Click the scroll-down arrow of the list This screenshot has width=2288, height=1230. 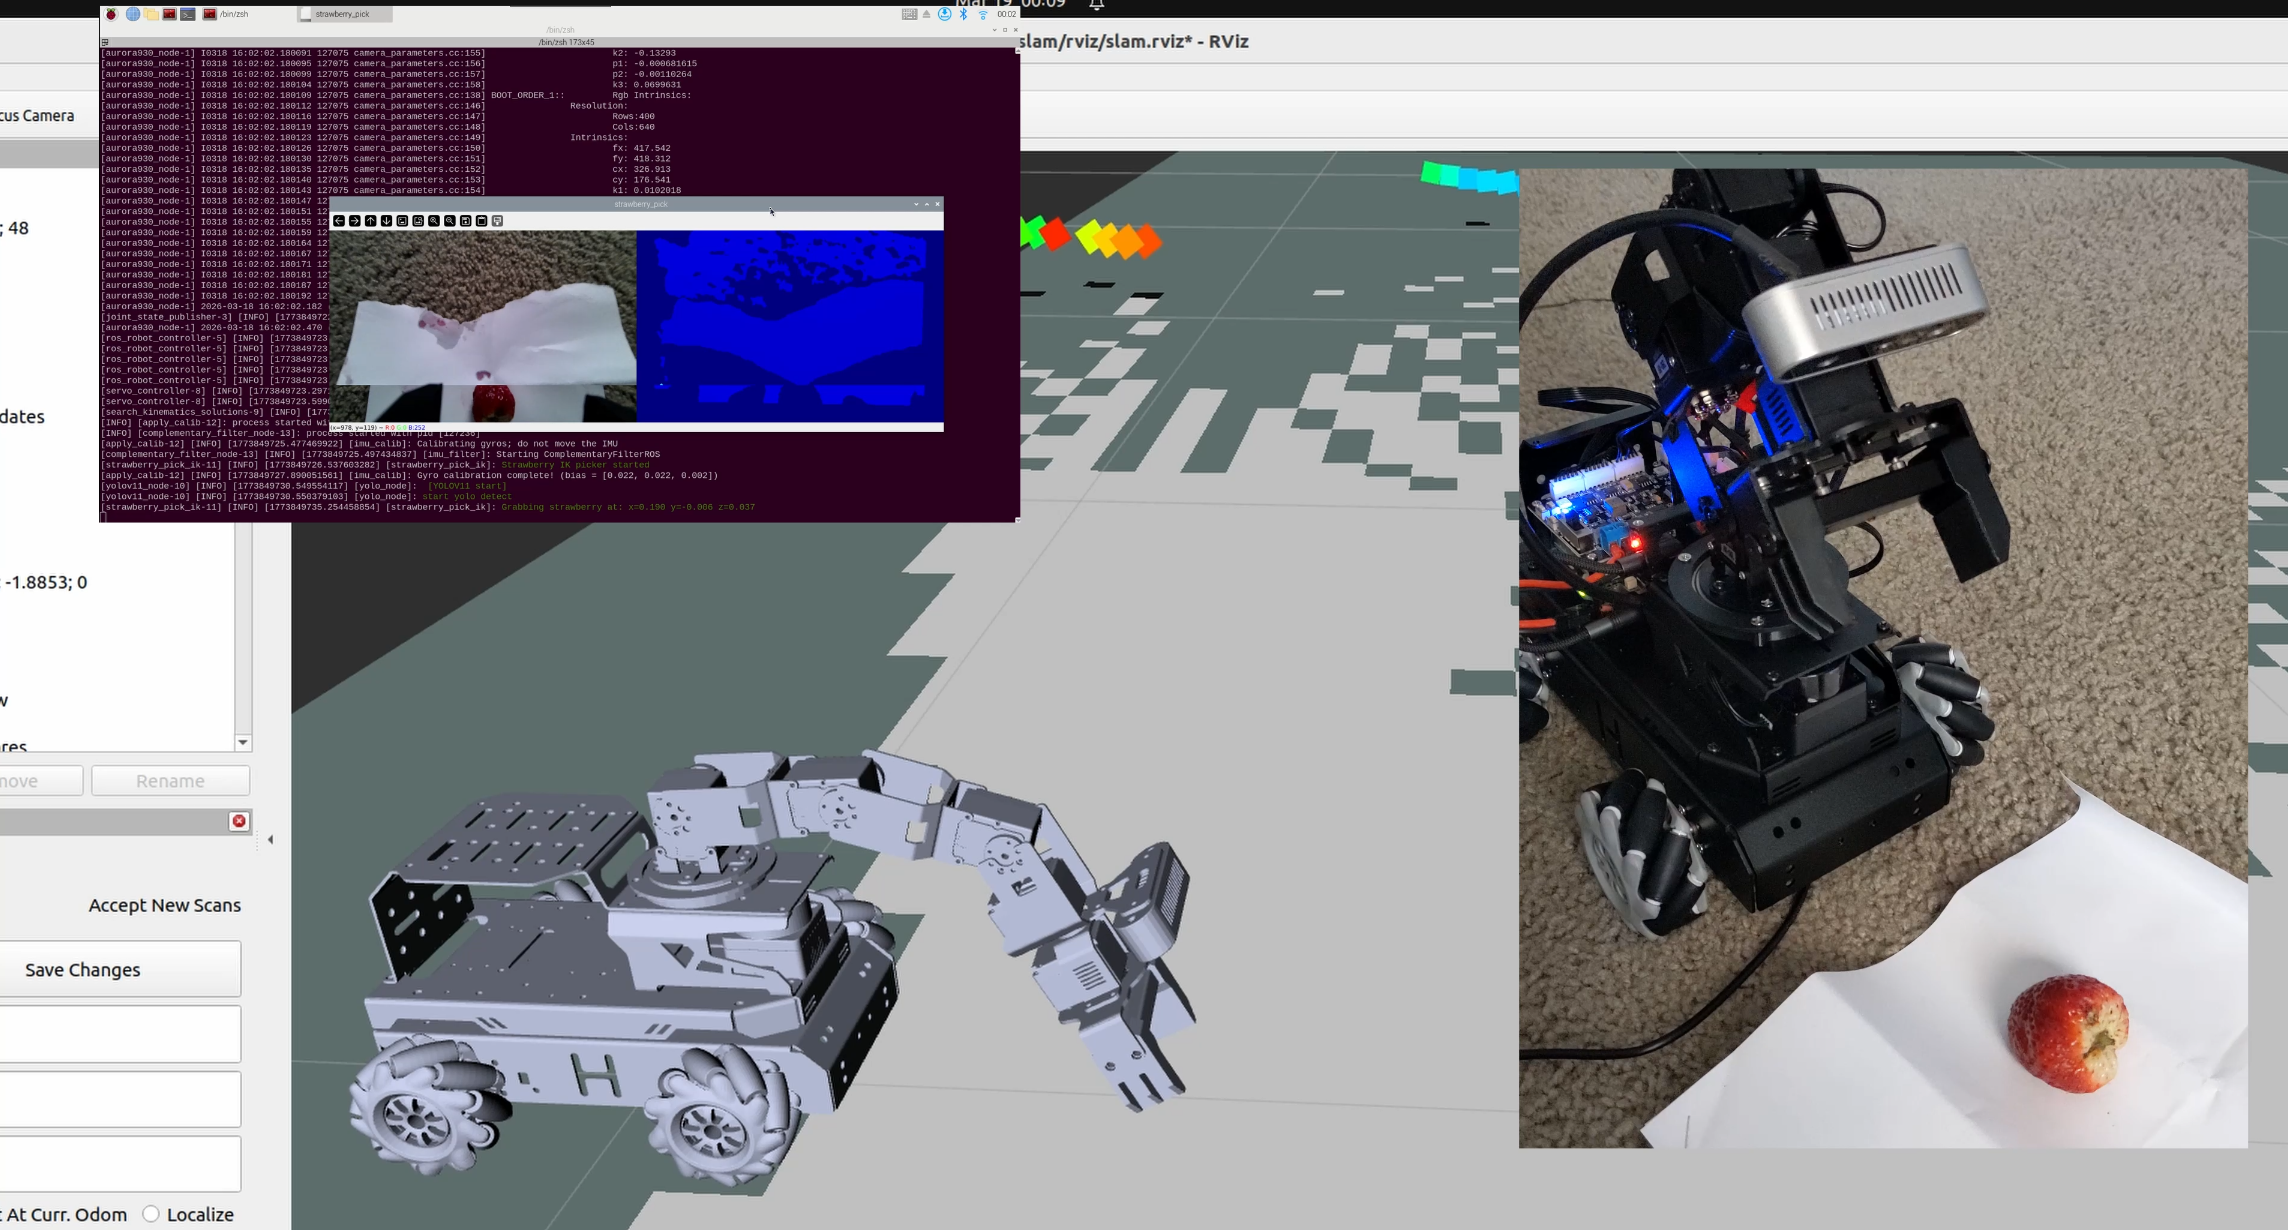243,742
